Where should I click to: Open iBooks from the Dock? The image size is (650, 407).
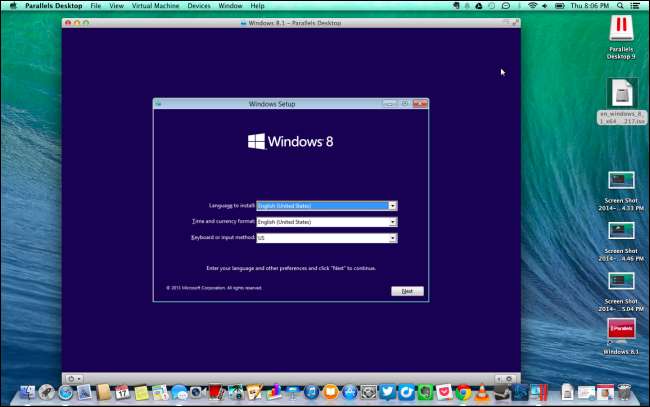331,392
